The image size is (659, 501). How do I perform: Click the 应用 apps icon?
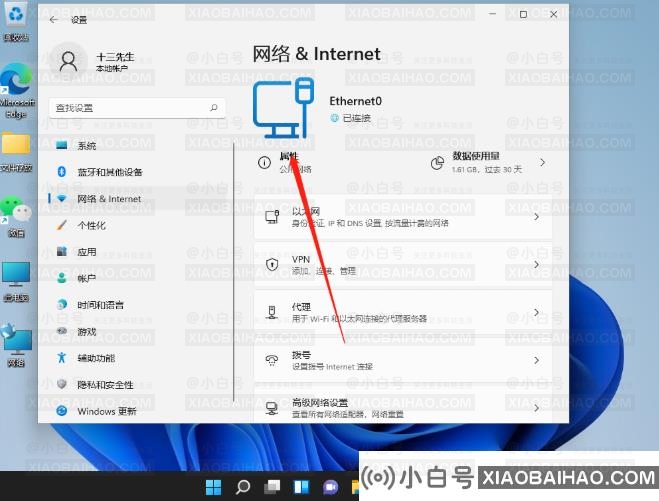tap(62, 251)
